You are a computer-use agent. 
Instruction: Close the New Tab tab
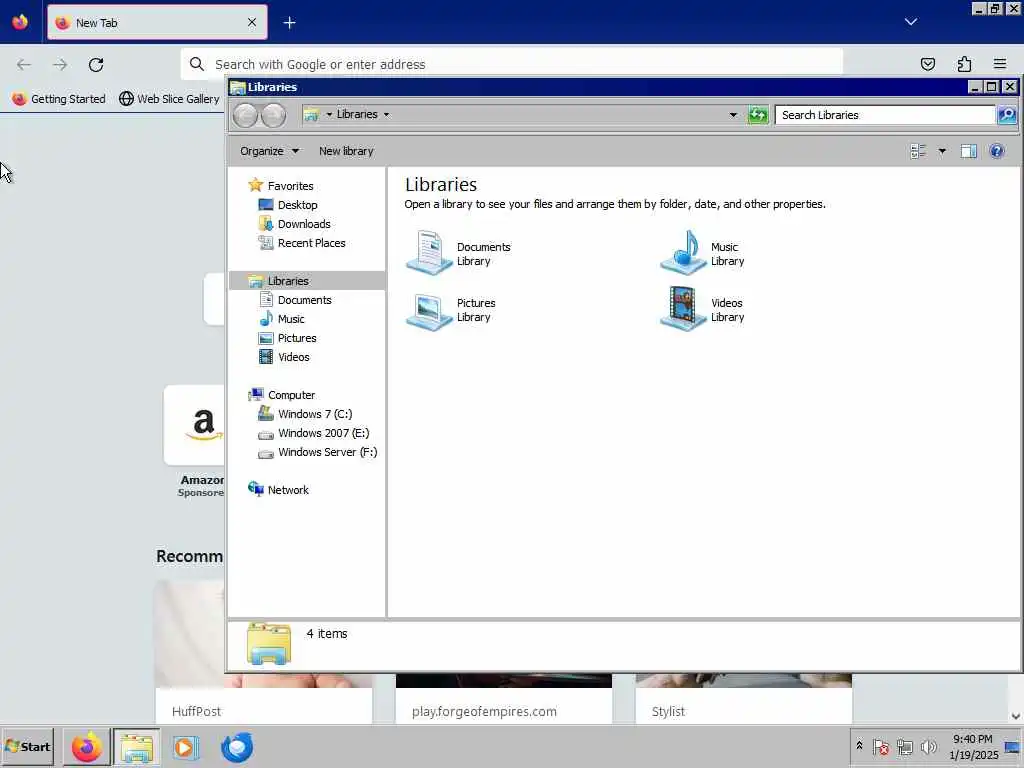tap(252, 23)
